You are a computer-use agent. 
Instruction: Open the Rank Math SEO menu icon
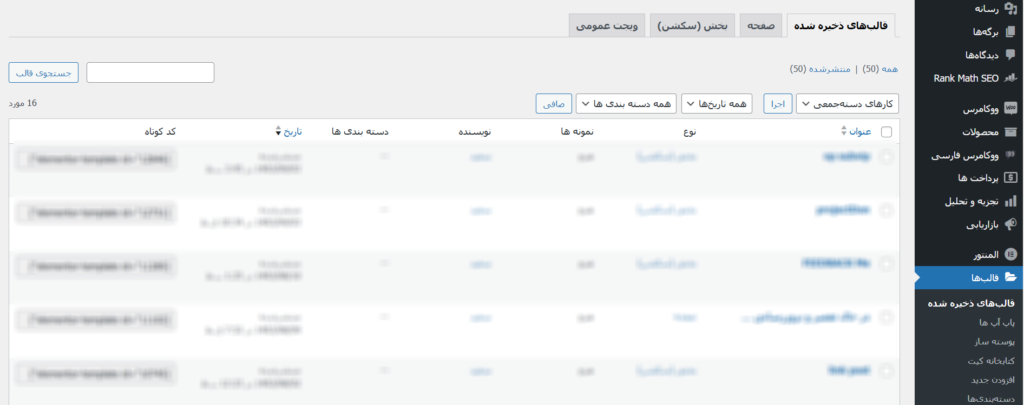click(1010, 77)
